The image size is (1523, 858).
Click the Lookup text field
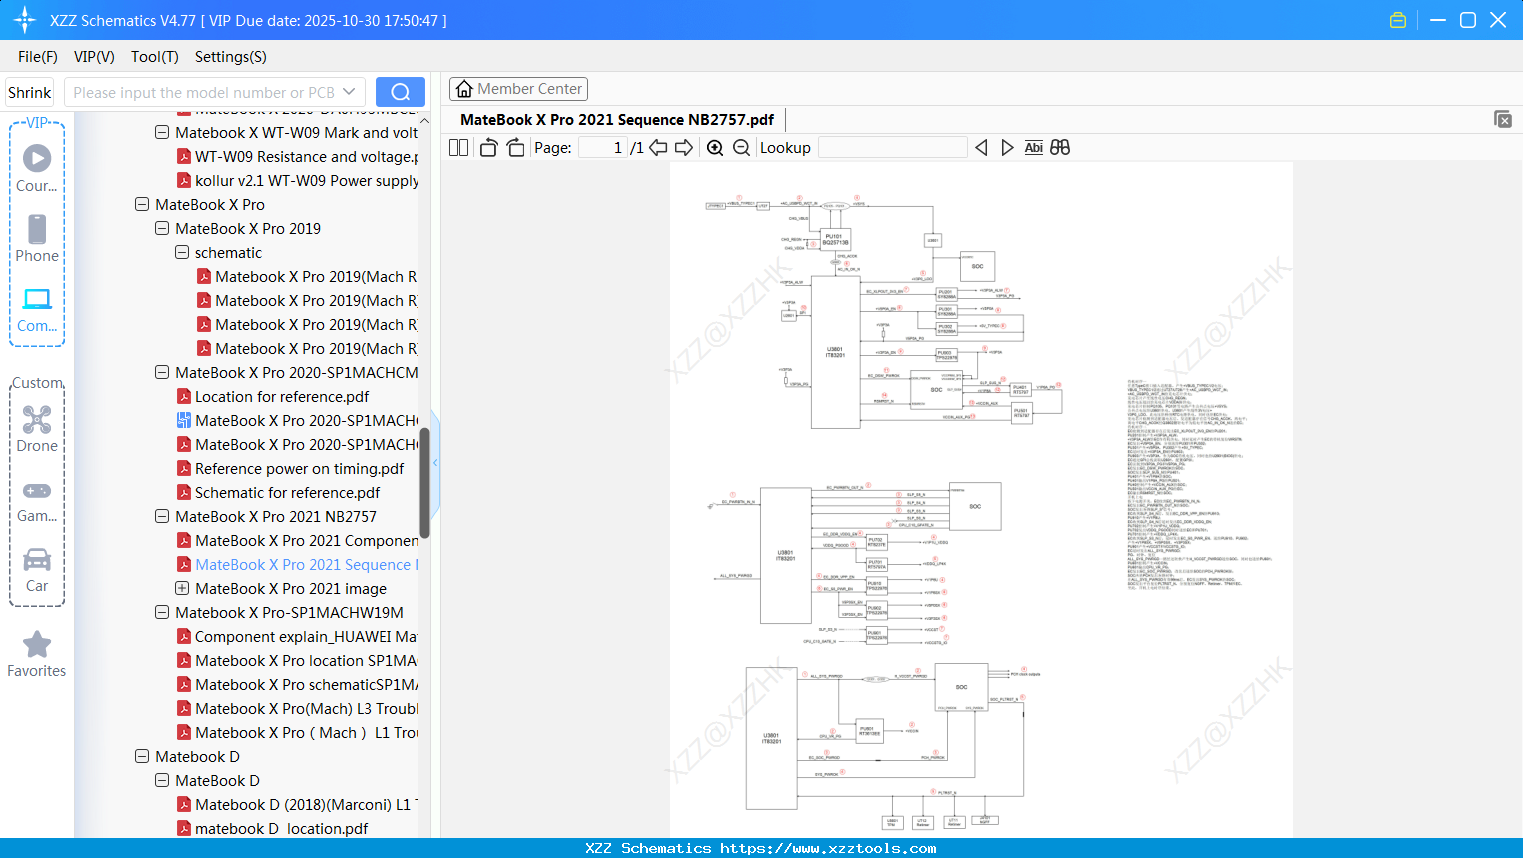(893, 148)
